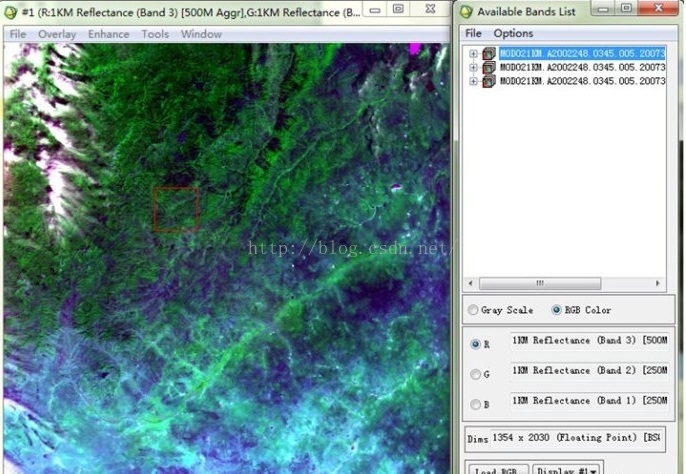
Task: Open File menu in image display window
Action: [18, 34]
